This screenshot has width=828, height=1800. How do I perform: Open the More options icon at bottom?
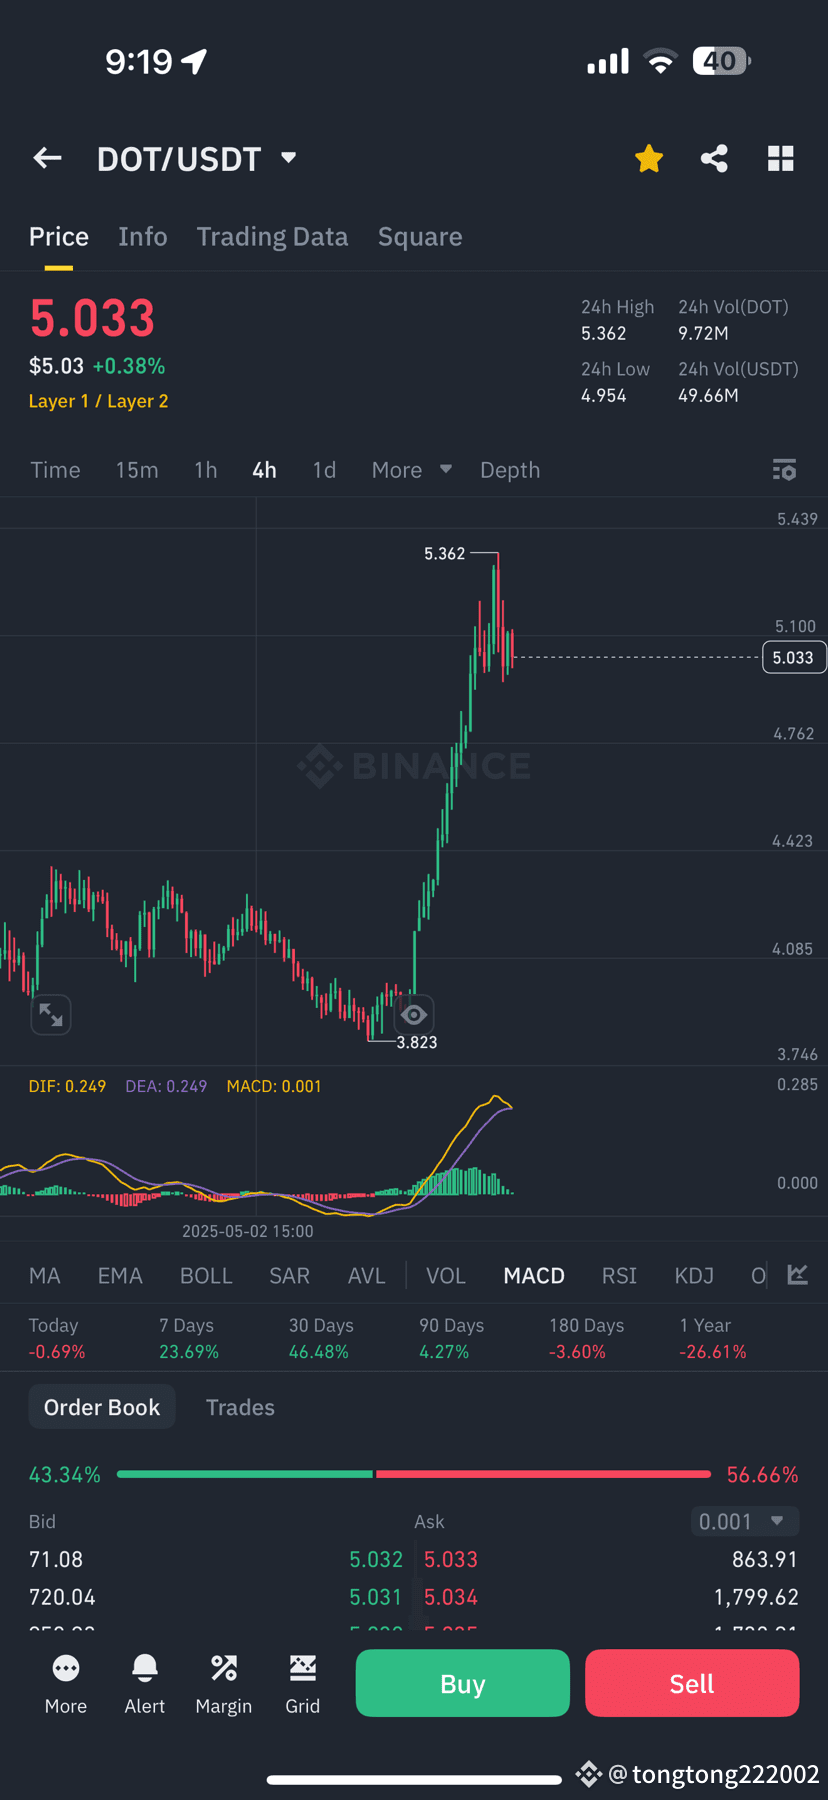(x=66, y=1684)
